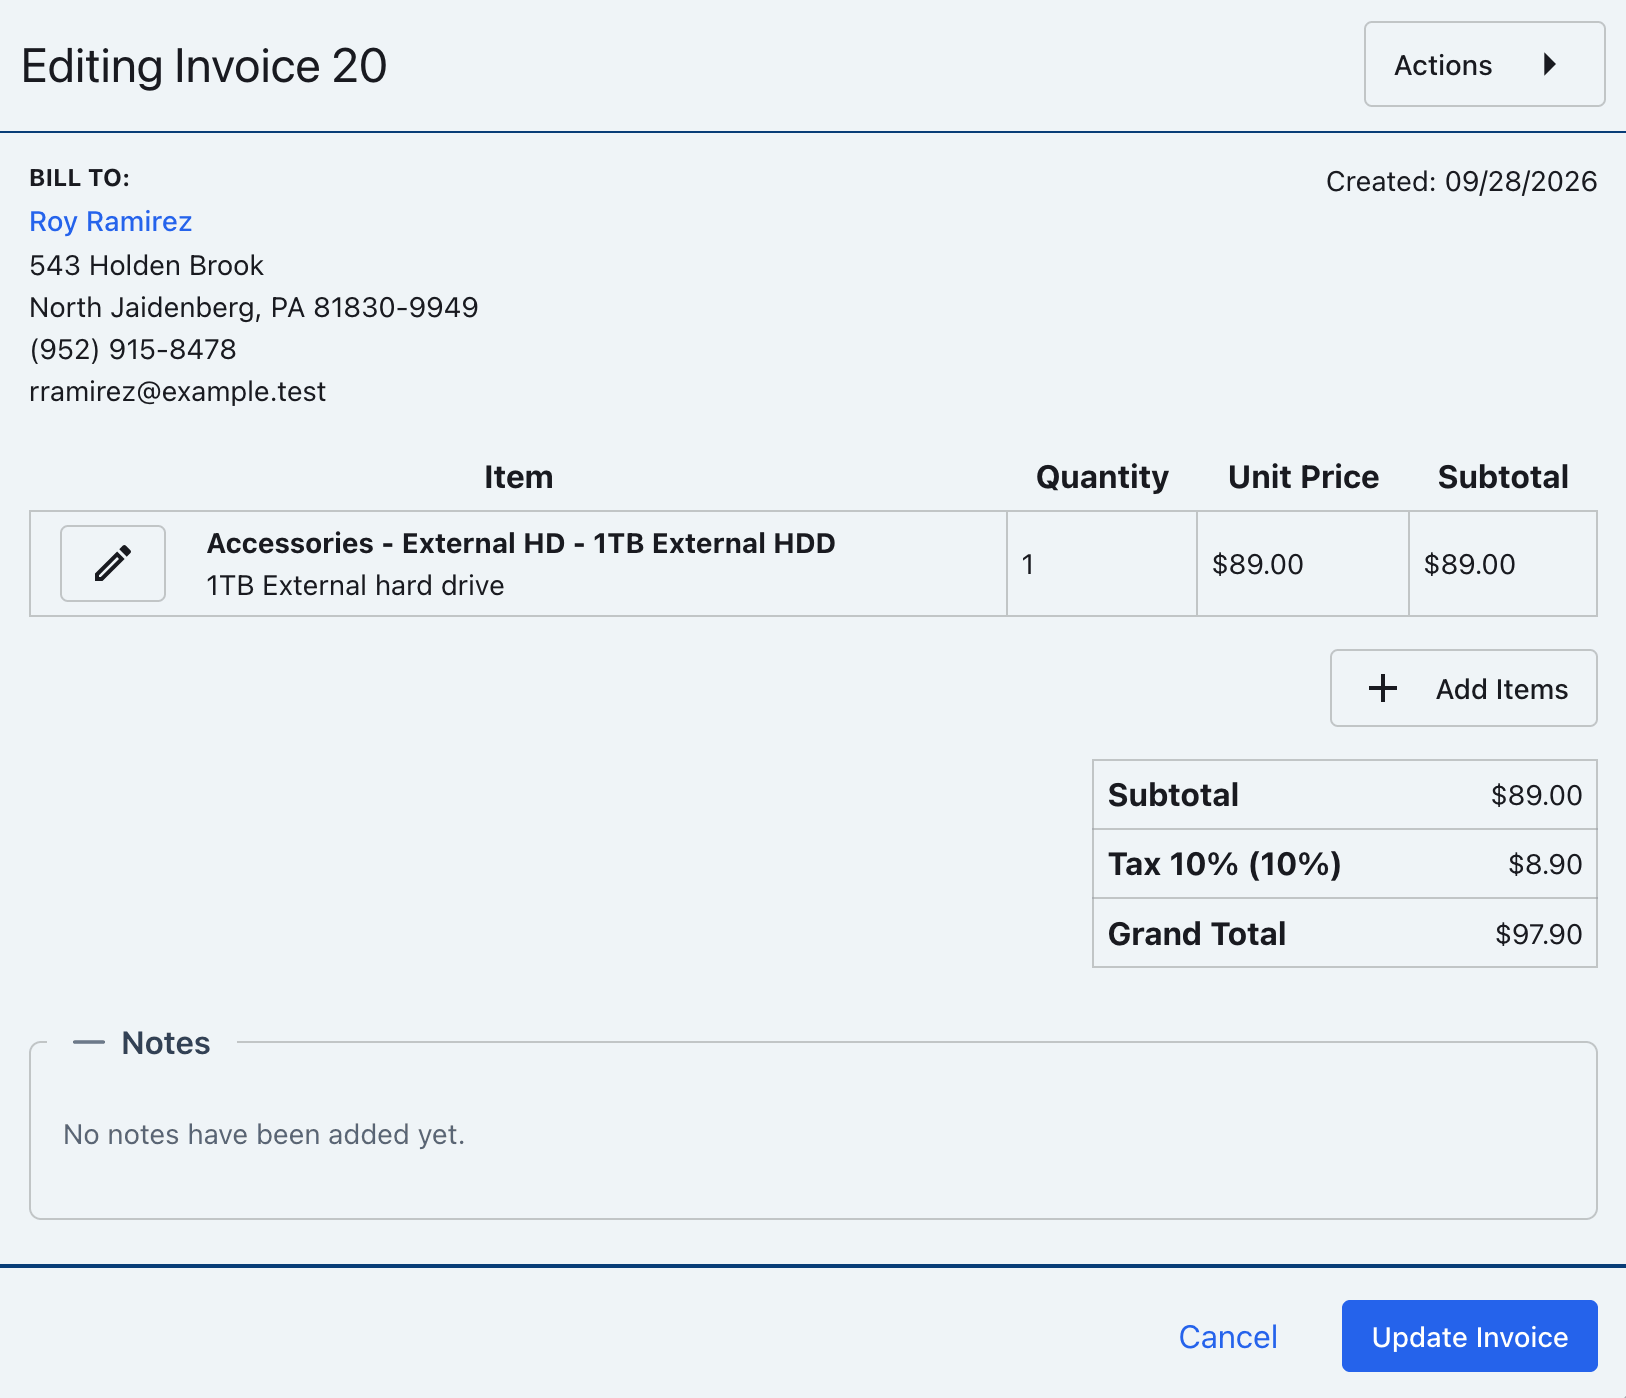Screen dimensions: 1626x1398
Task: Click the Grand Total $97.90 value
Action: tap(1538, 934)
